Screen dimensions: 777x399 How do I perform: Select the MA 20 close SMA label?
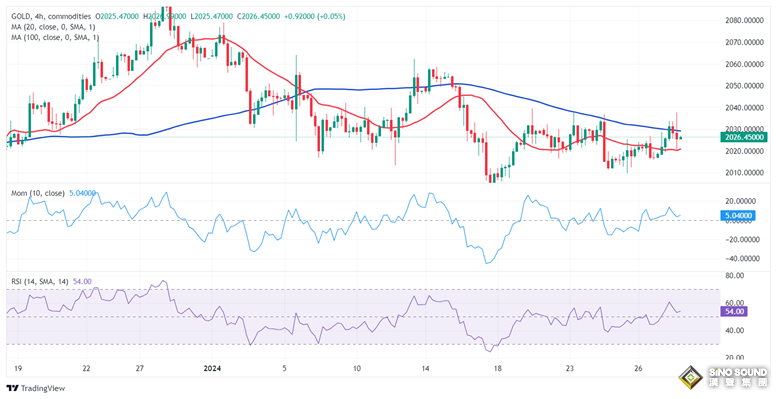tap(54, 27)
